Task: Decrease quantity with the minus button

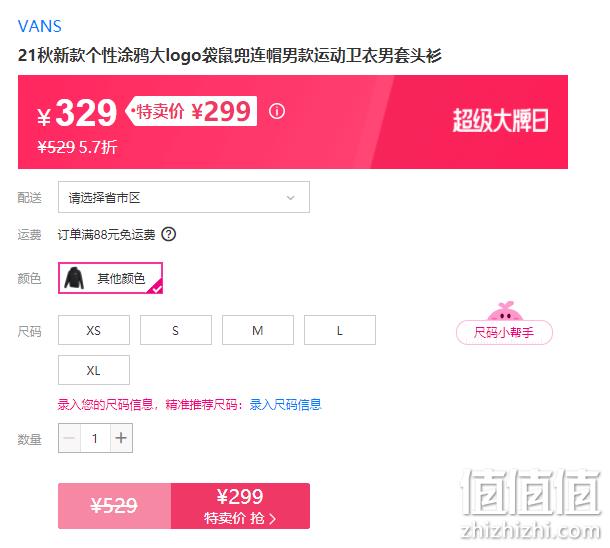Action: click(x=70, y=438)
